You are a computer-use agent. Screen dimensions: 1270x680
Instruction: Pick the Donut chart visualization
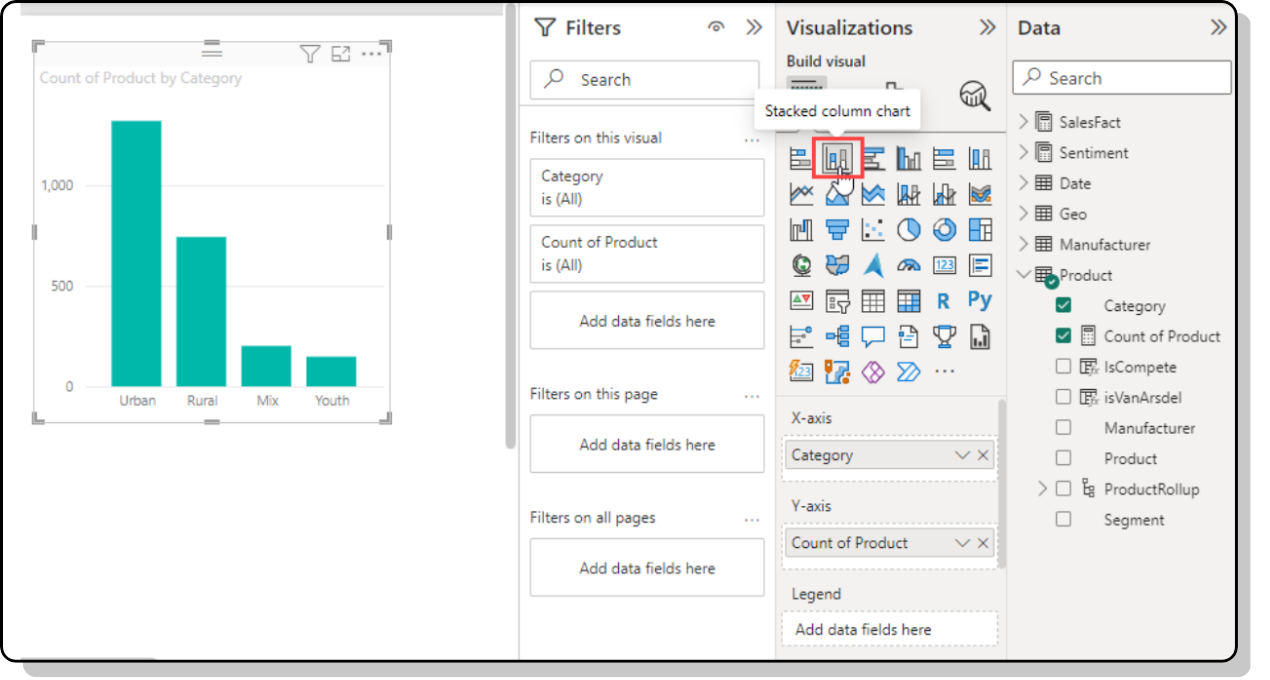point(944,230)
